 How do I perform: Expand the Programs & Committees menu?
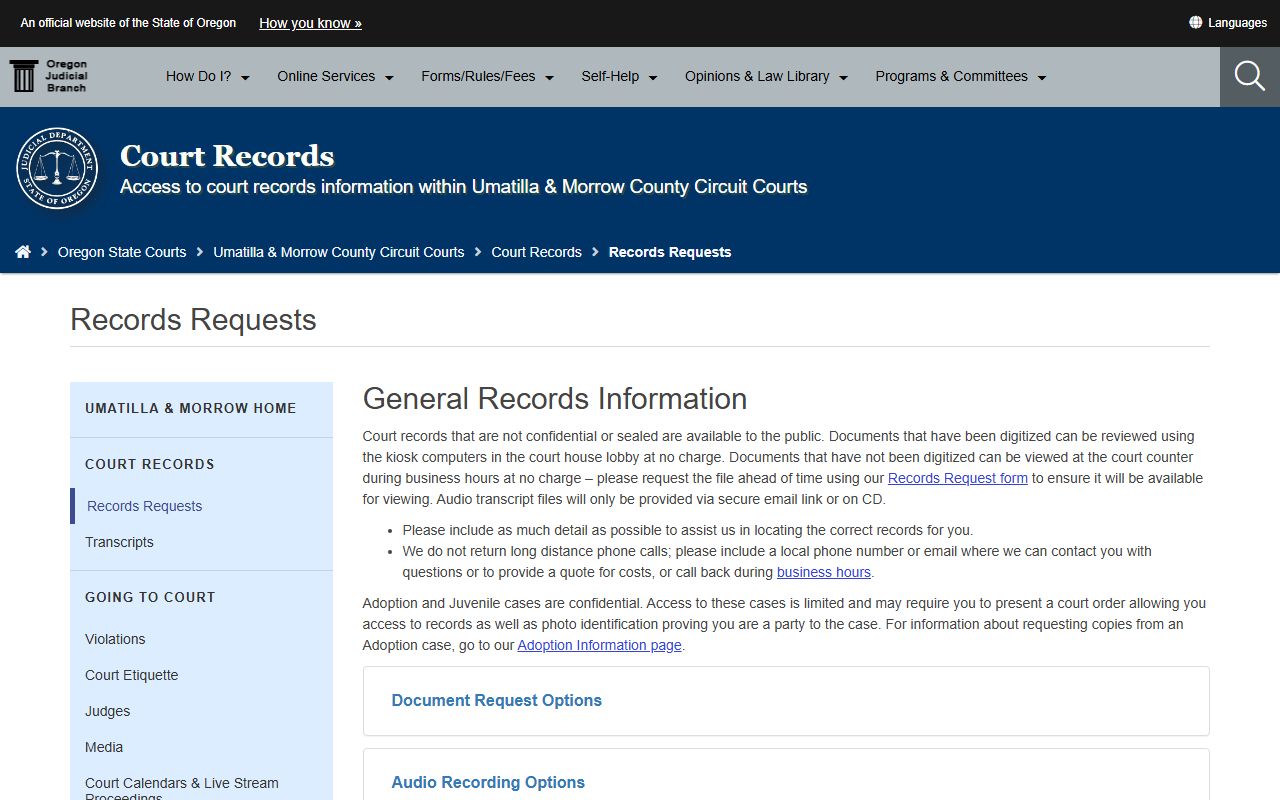pos(960,76)
